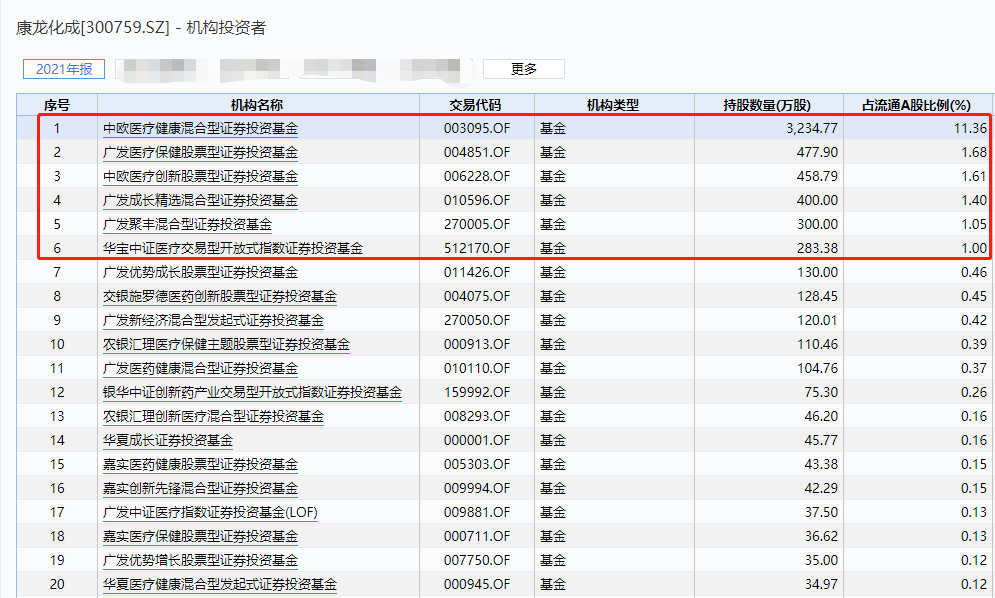Open 广发中证医疗指数证券投资基金(LOF) link
Image resolution: width=995 pixels, height=598 pixels.
click(x=210, y=512)
